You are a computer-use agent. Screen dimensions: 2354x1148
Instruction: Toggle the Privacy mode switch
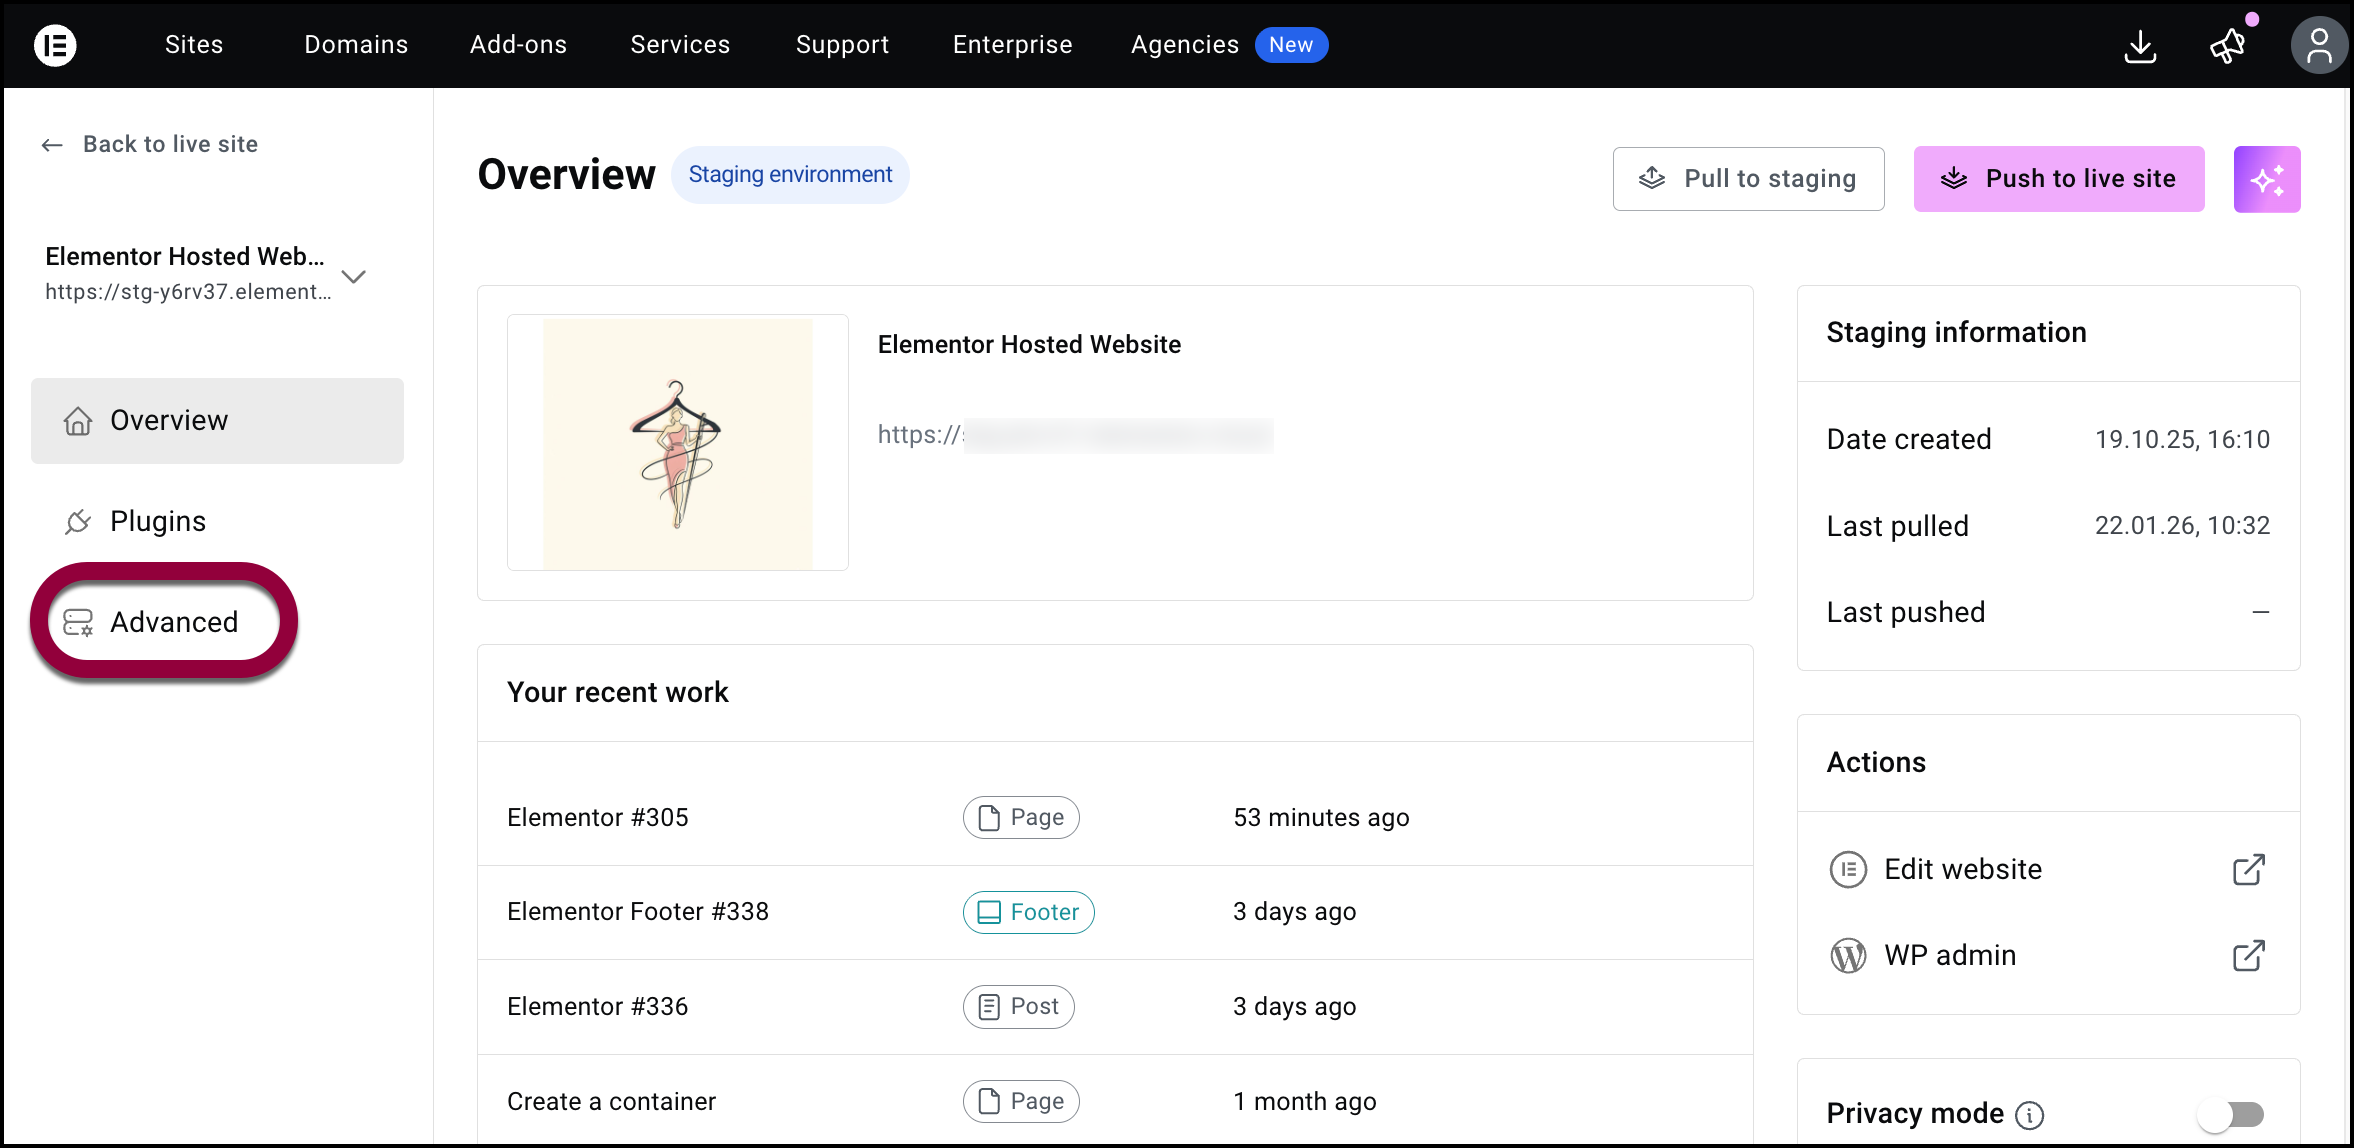pyautogui.click(x=2231, y=1114)
